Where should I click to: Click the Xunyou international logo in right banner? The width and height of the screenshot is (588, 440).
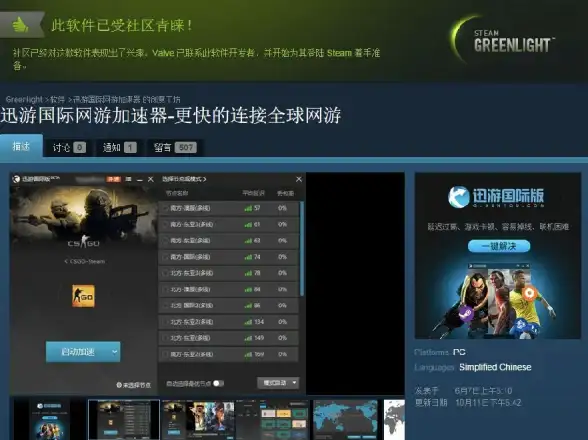pyautogui.click(x=496, y=197)
